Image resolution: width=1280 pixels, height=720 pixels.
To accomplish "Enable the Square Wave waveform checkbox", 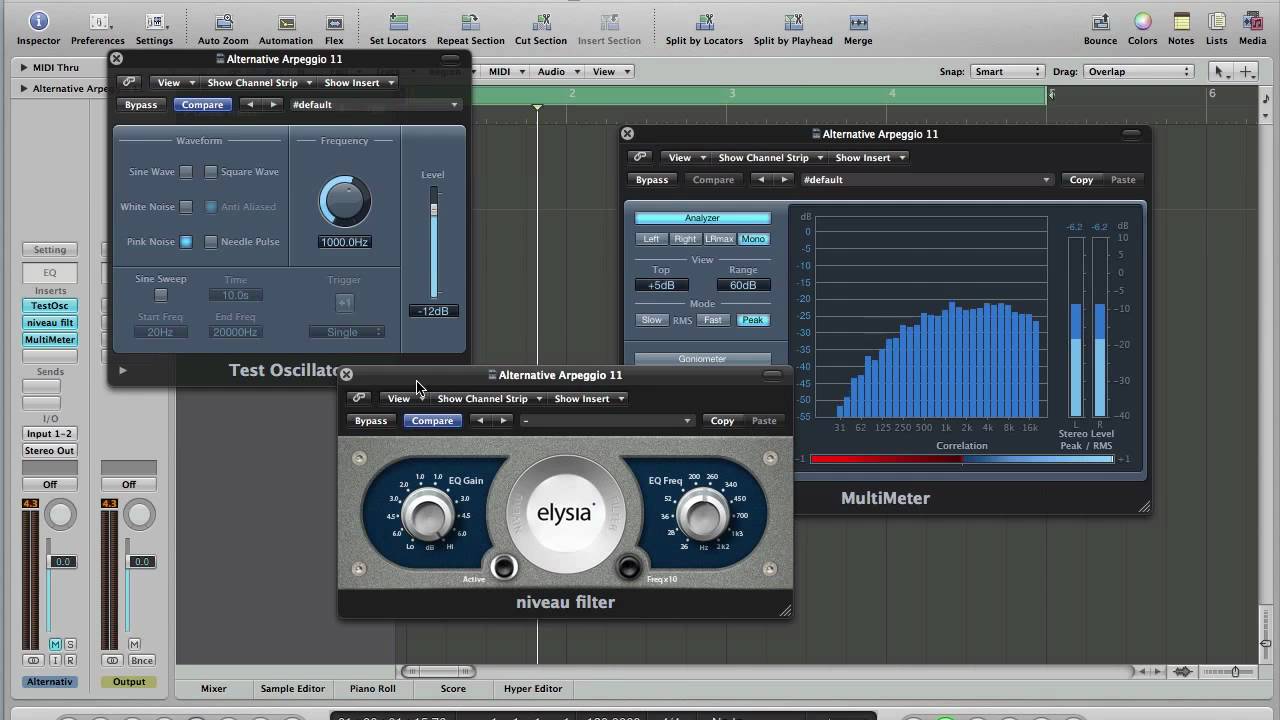I will 211,172.
